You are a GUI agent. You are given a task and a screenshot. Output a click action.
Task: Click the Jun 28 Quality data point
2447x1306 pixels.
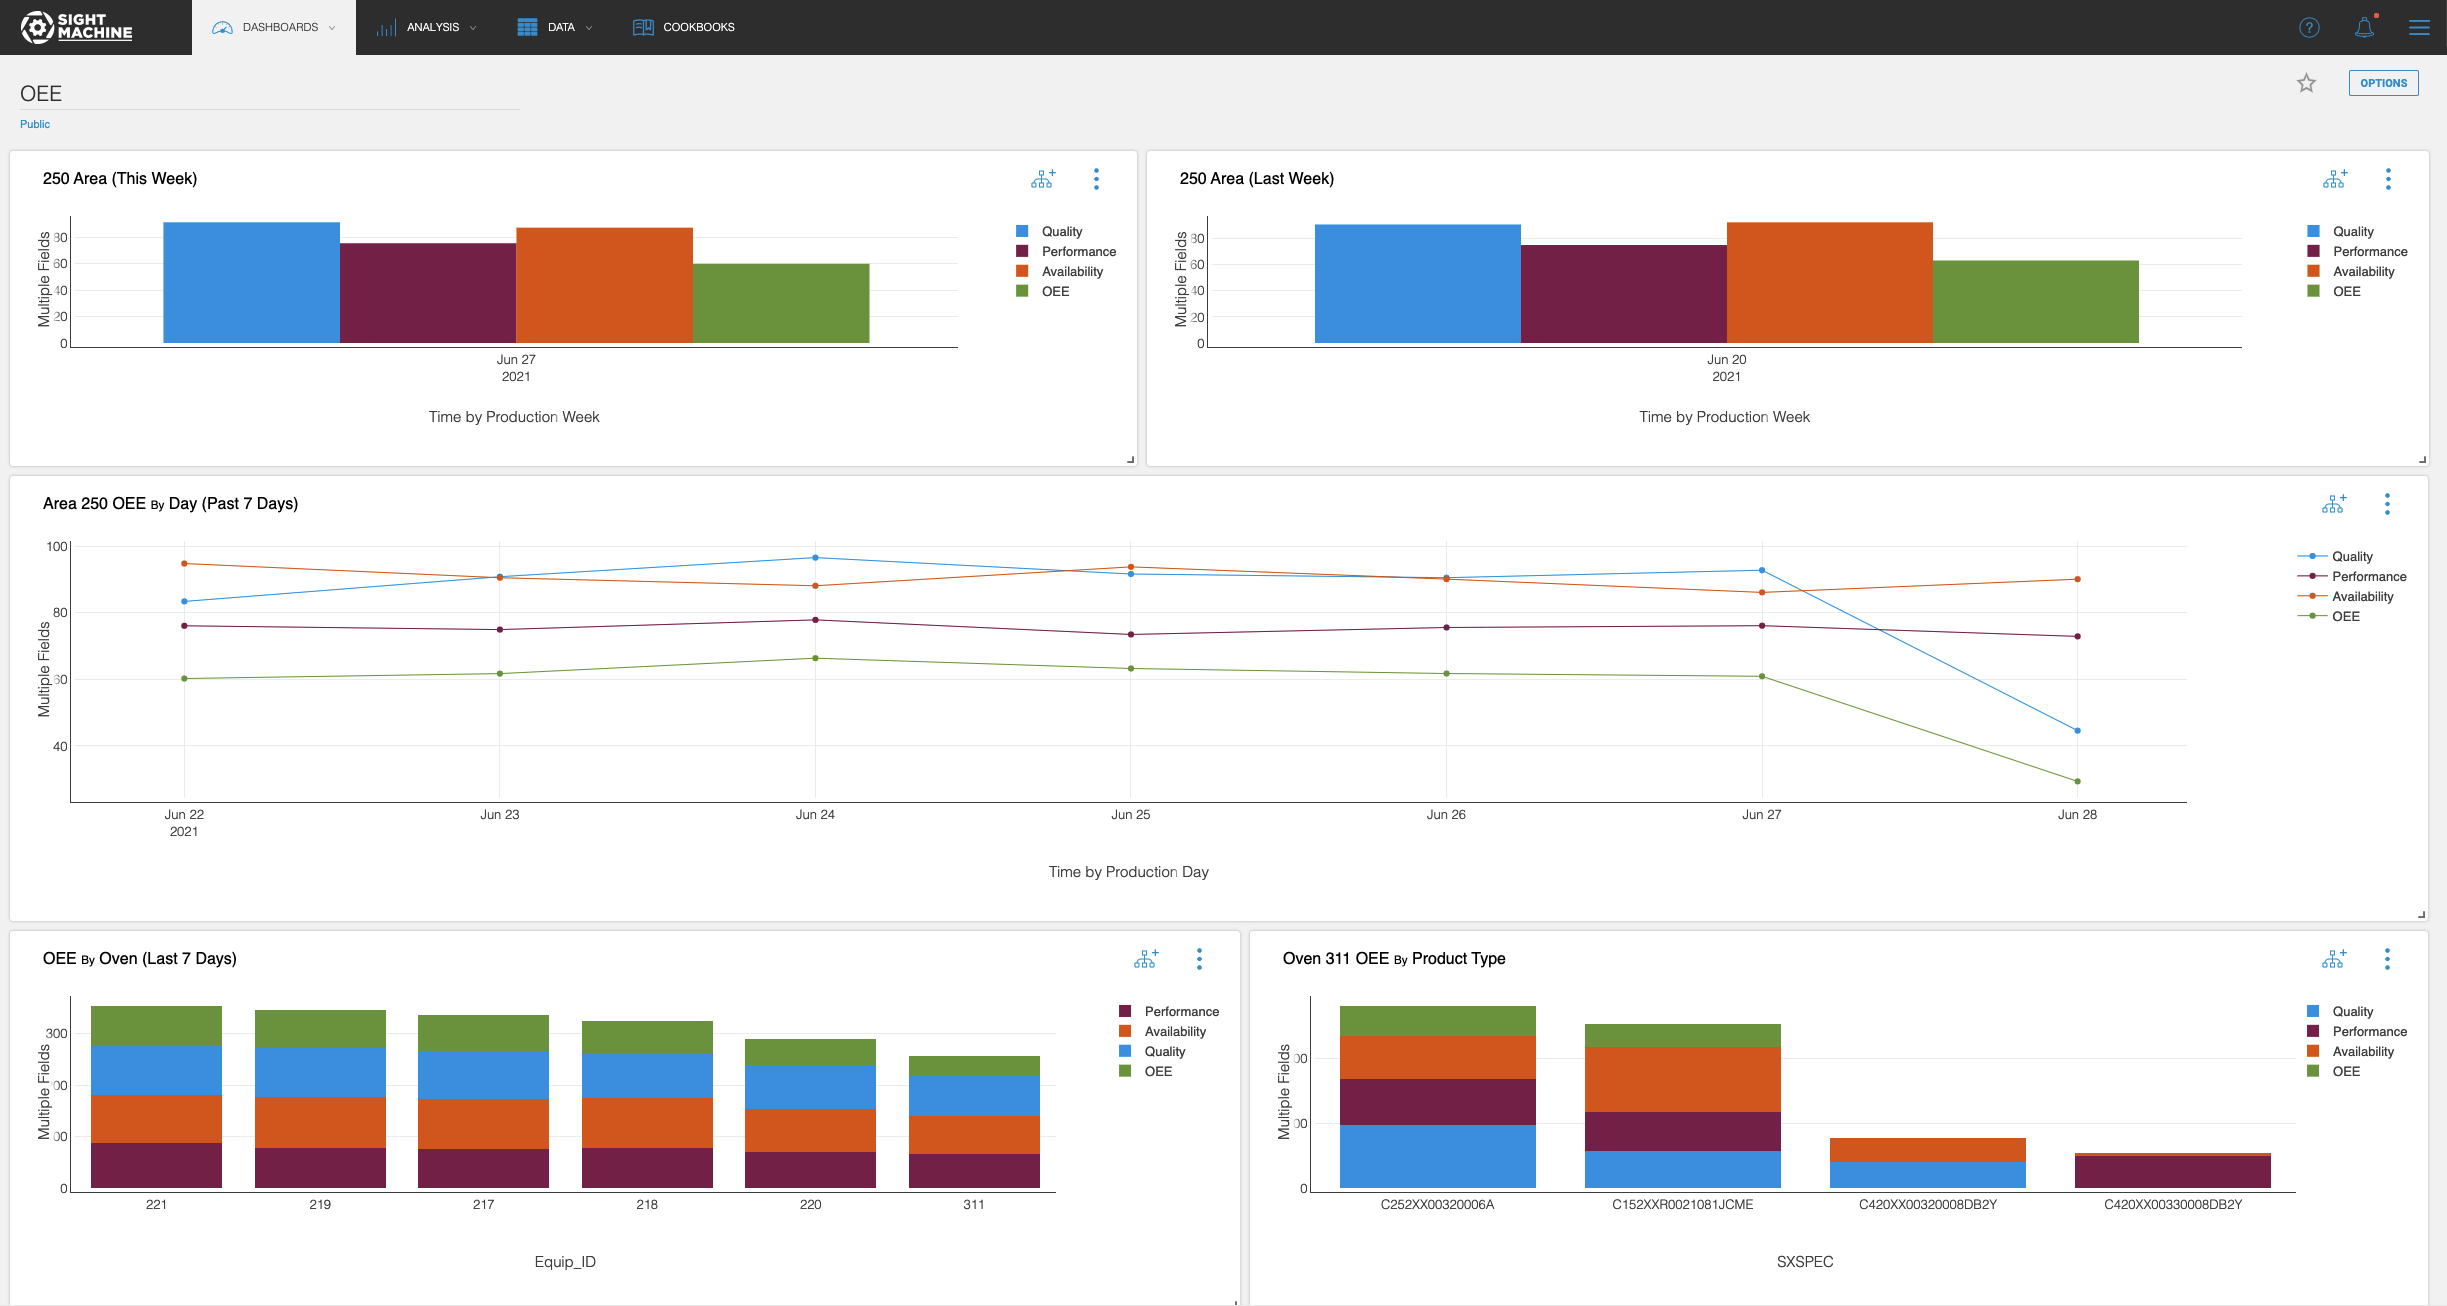pos(2077,731)
